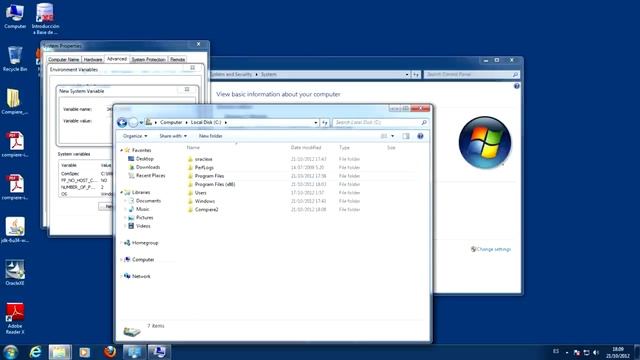This screenshot has height=360, width=640.
Task: Open the Introducción a Base de... desktop icon
Action: (45, 18)
